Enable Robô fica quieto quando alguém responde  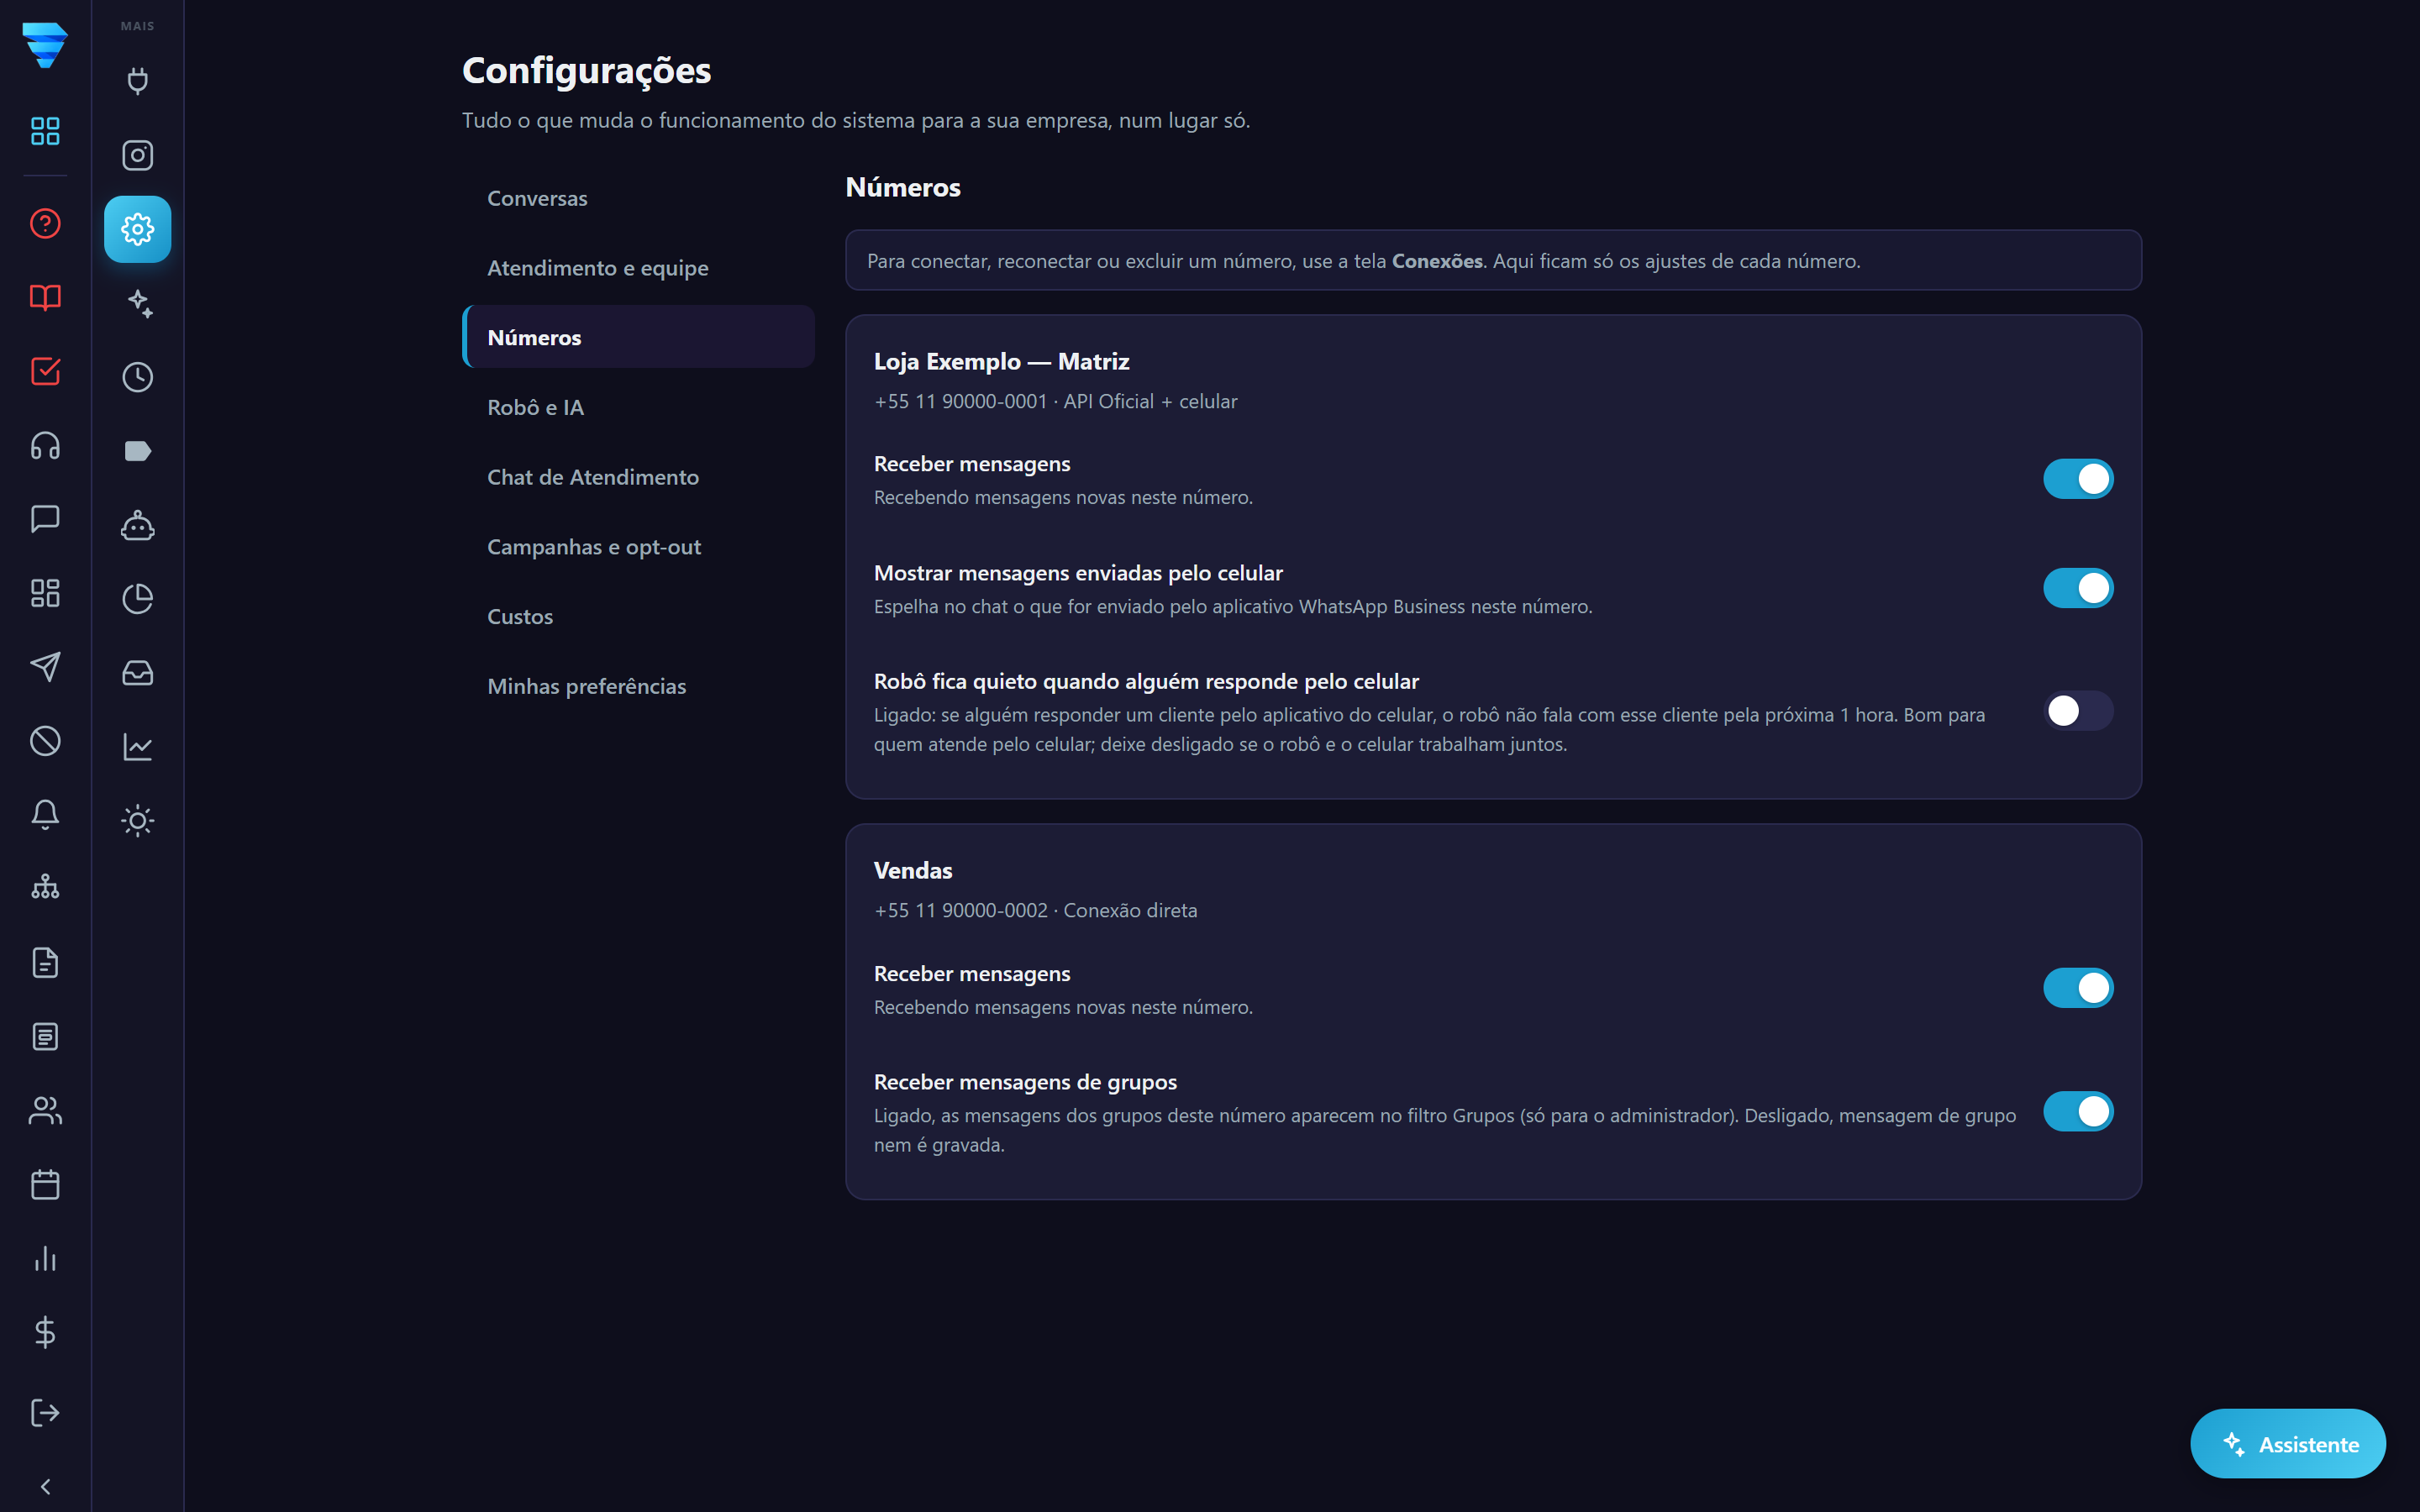2077,711
